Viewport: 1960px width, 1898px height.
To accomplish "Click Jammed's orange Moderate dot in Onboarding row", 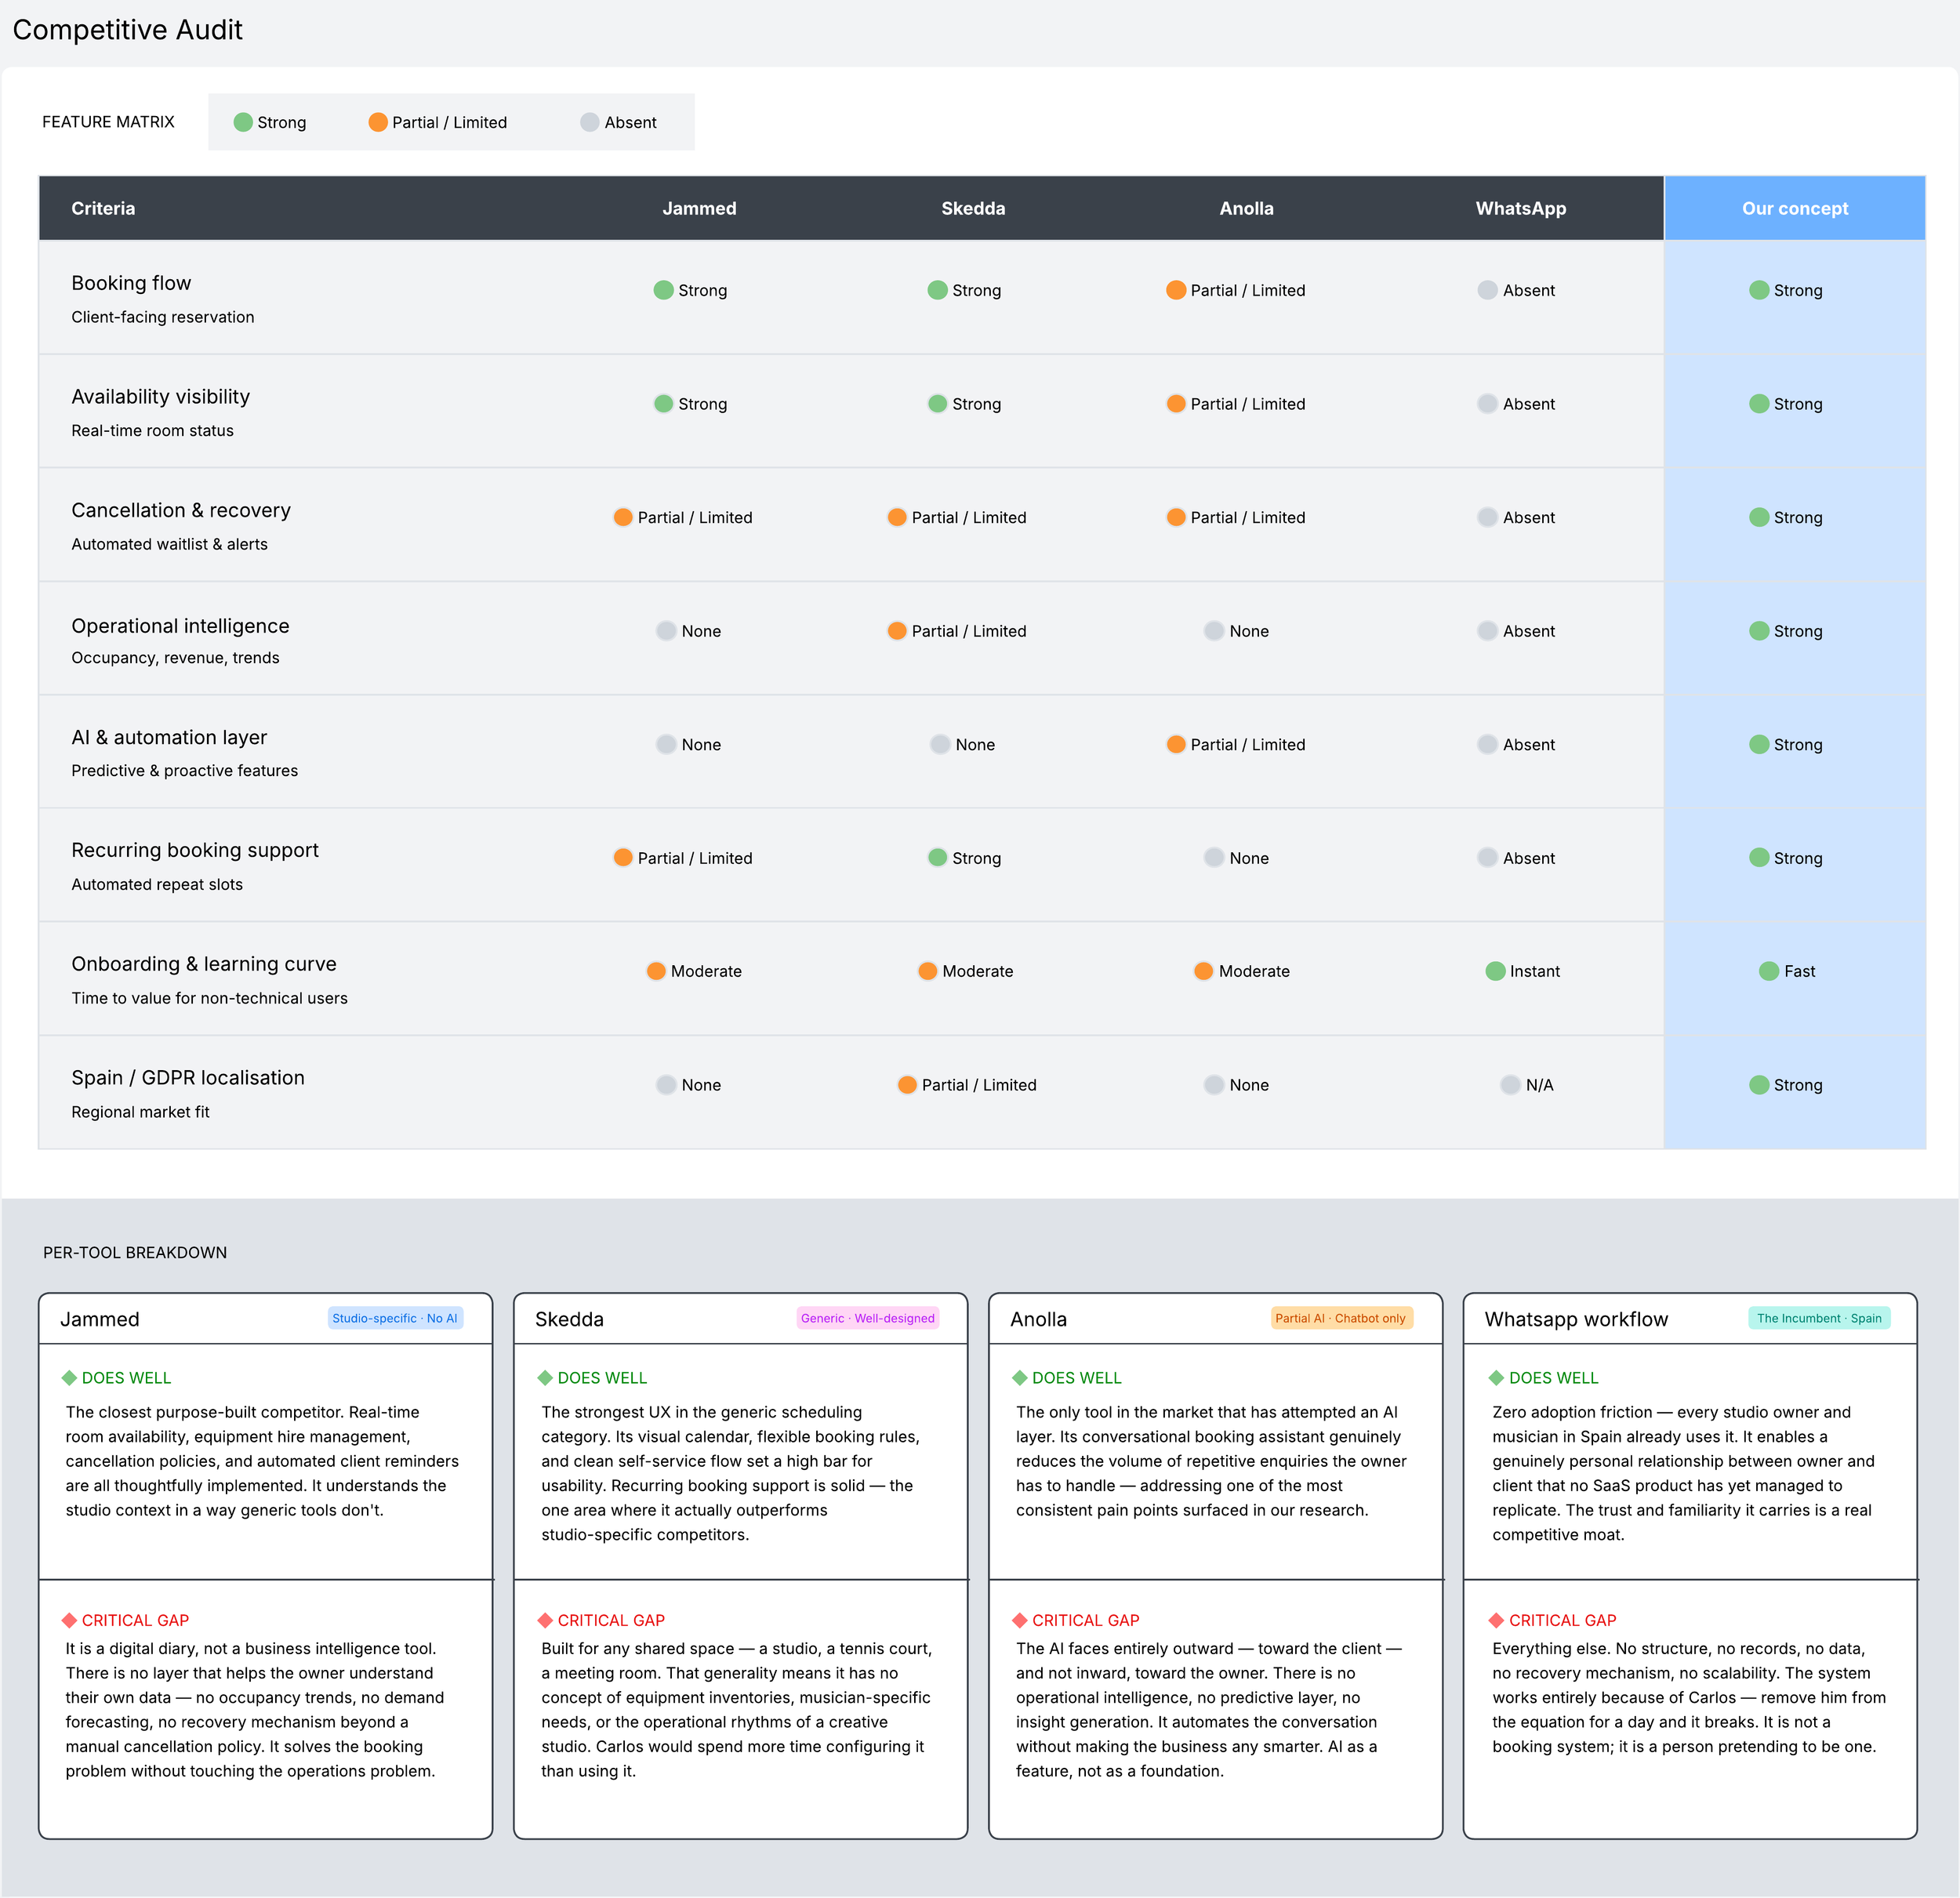I will coord(656,971).
